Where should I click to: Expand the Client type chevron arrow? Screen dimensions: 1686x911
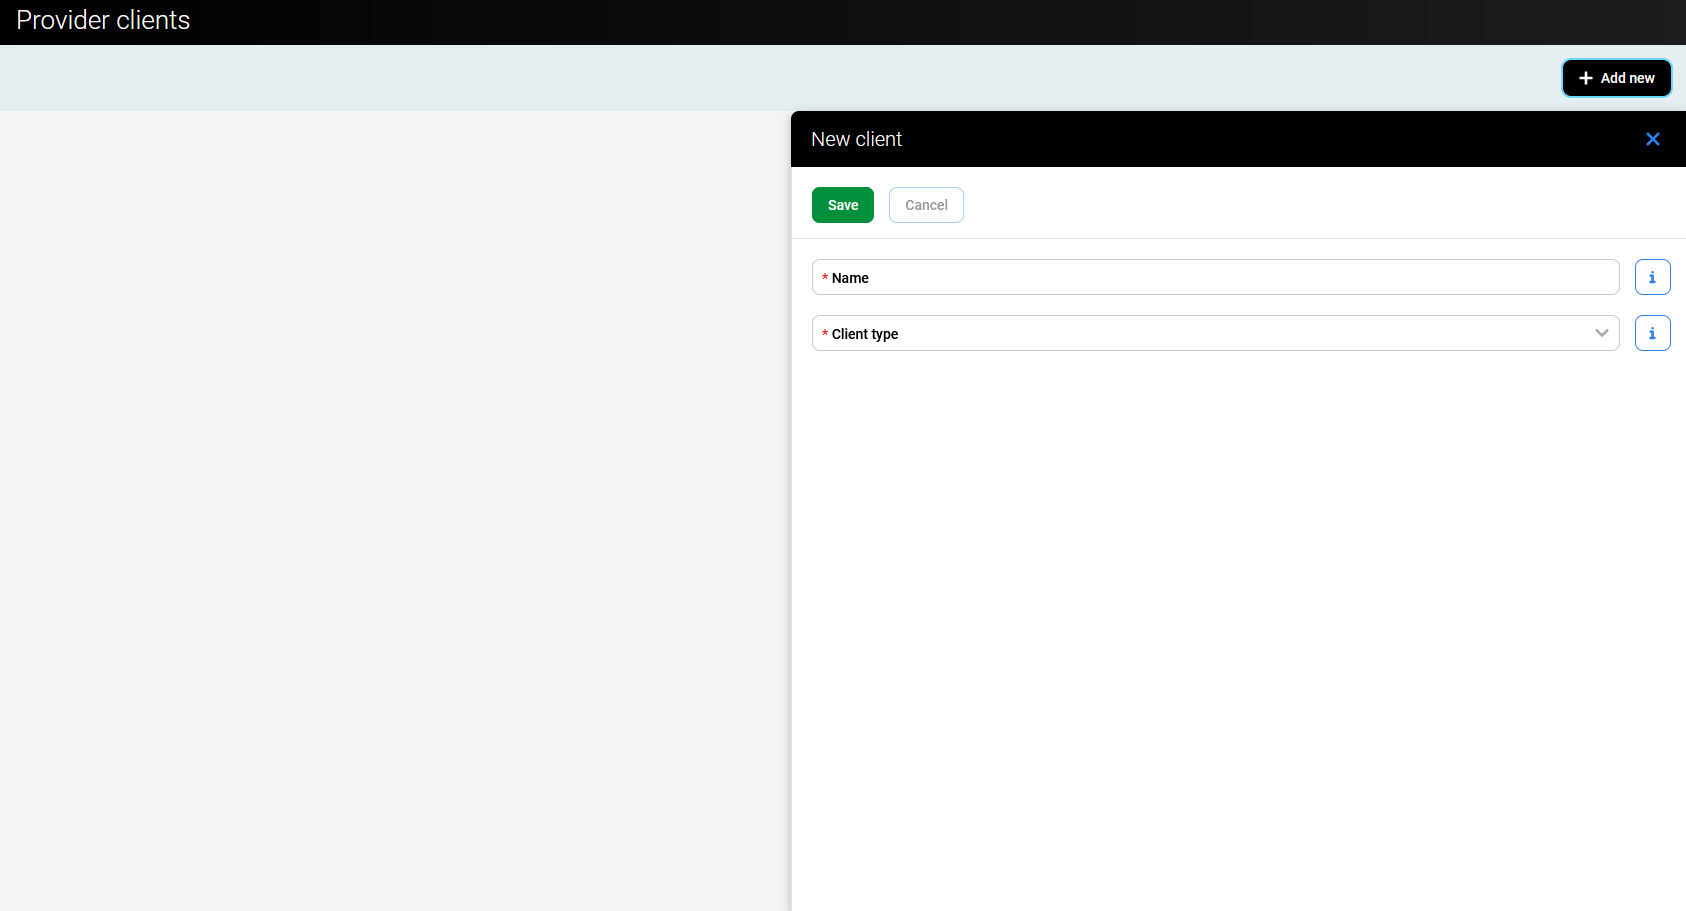pyautogui.click(x=1601, y=333)
